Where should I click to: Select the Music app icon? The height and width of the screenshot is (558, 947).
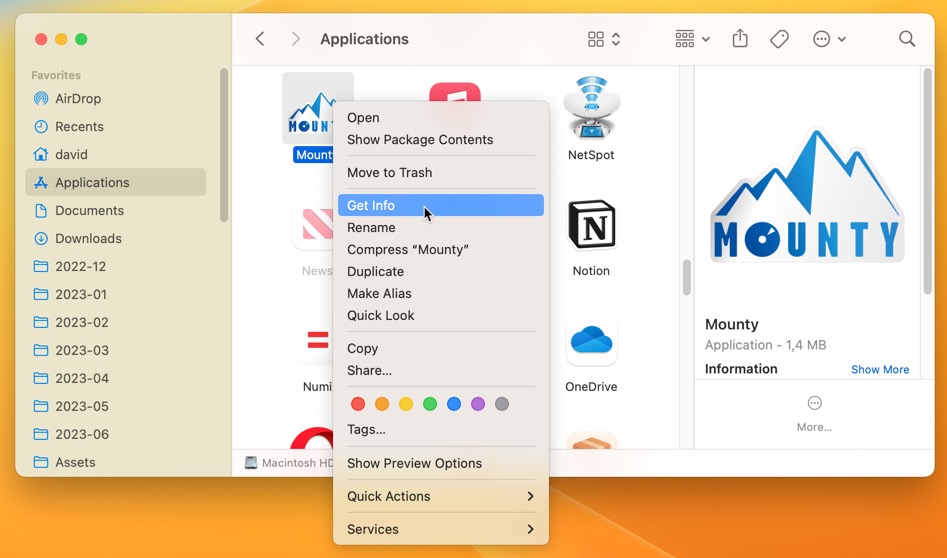(x=455, y=92)
